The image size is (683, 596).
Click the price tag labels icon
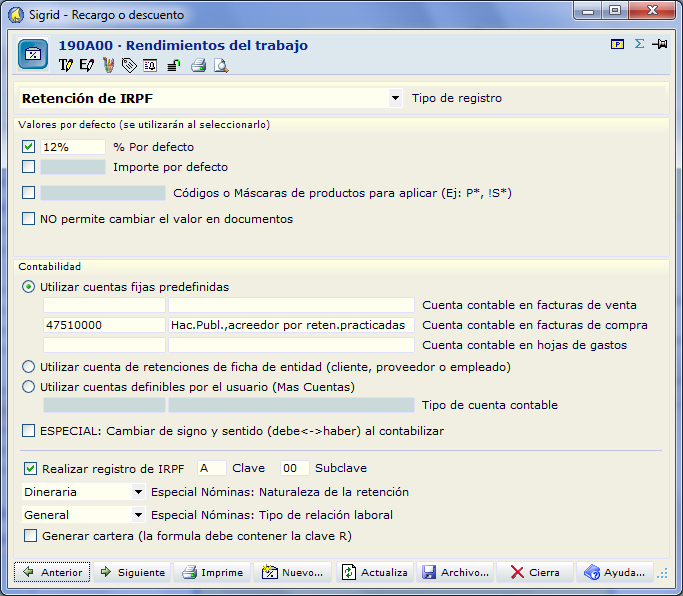tap(129, 65)
